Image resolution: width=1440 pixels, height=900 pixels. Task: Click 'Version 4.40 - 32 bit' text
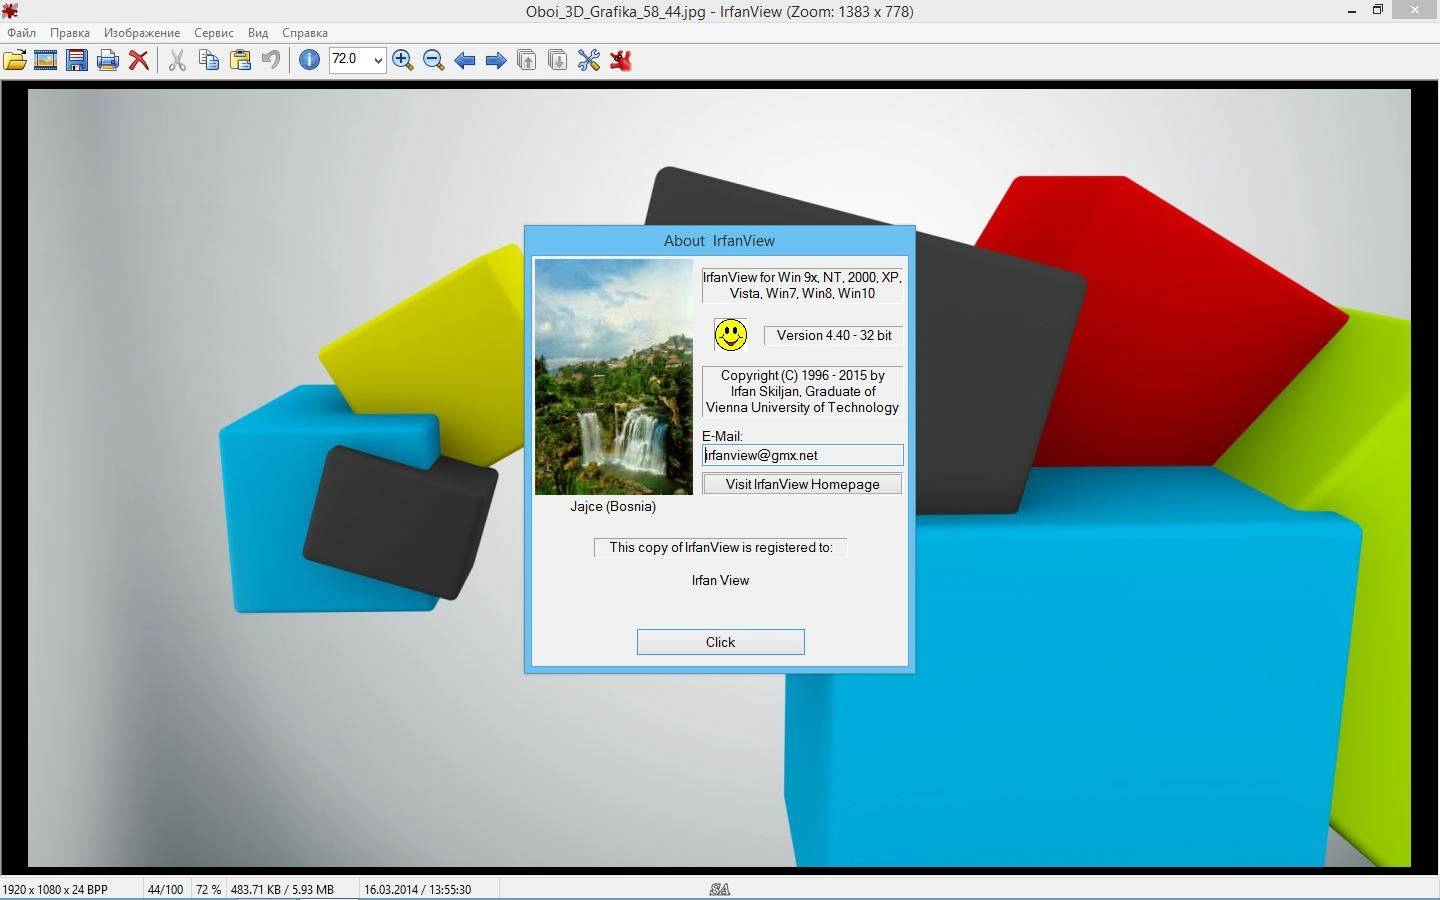834,335
